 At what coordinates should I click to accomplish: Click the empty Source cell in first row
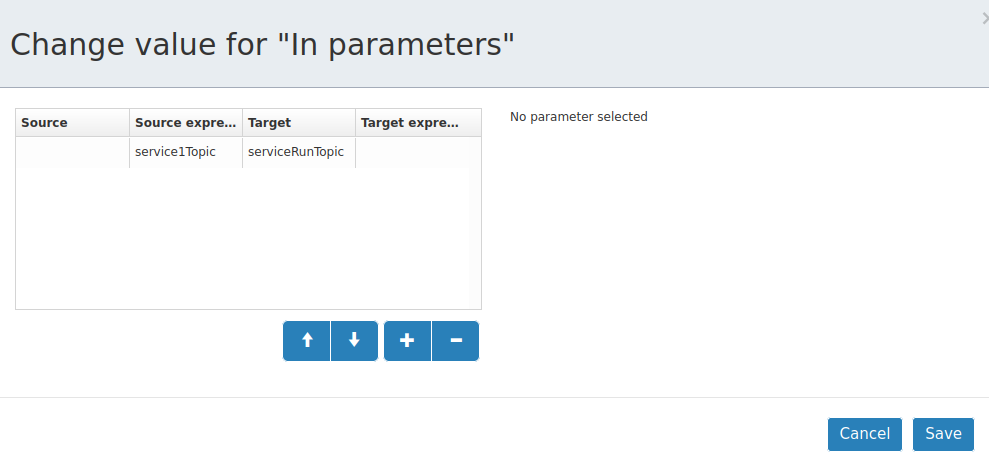point(73,153)
